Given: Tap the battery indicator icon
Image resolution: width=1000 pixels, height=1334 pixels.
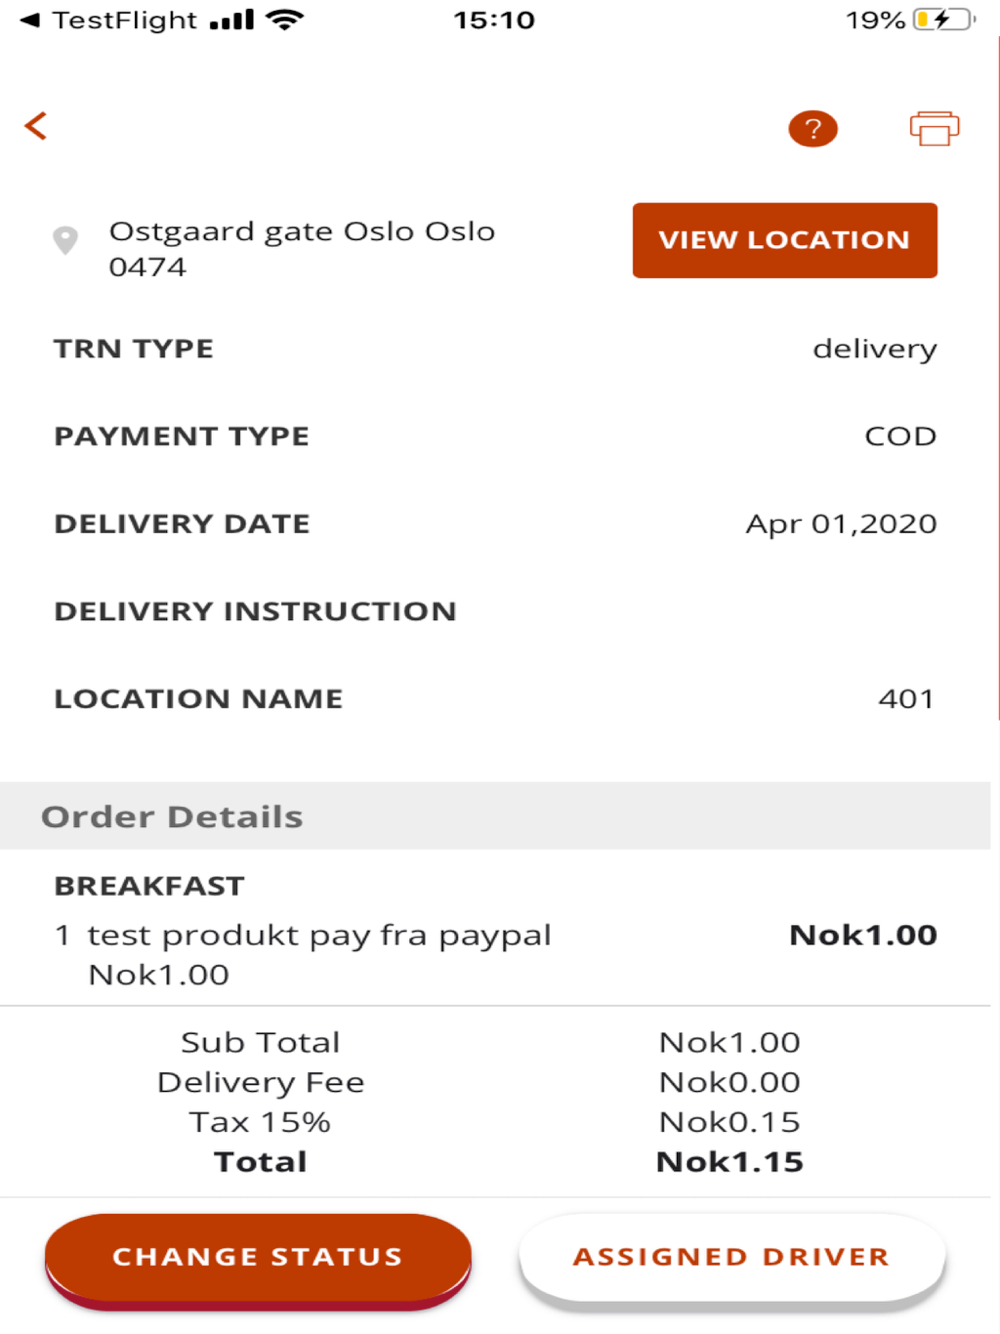Looking at the screenshot, I should point(941,20).
